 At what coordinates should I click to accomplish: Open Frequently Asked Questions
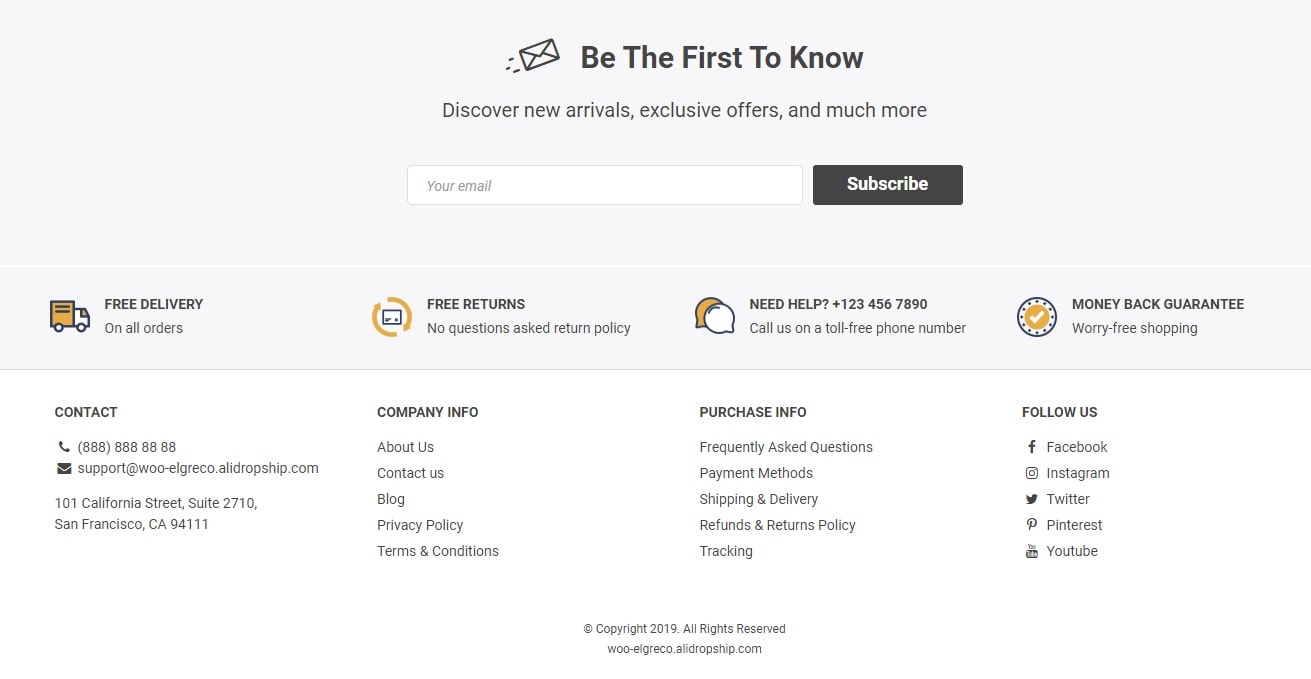tap(786, 447)
